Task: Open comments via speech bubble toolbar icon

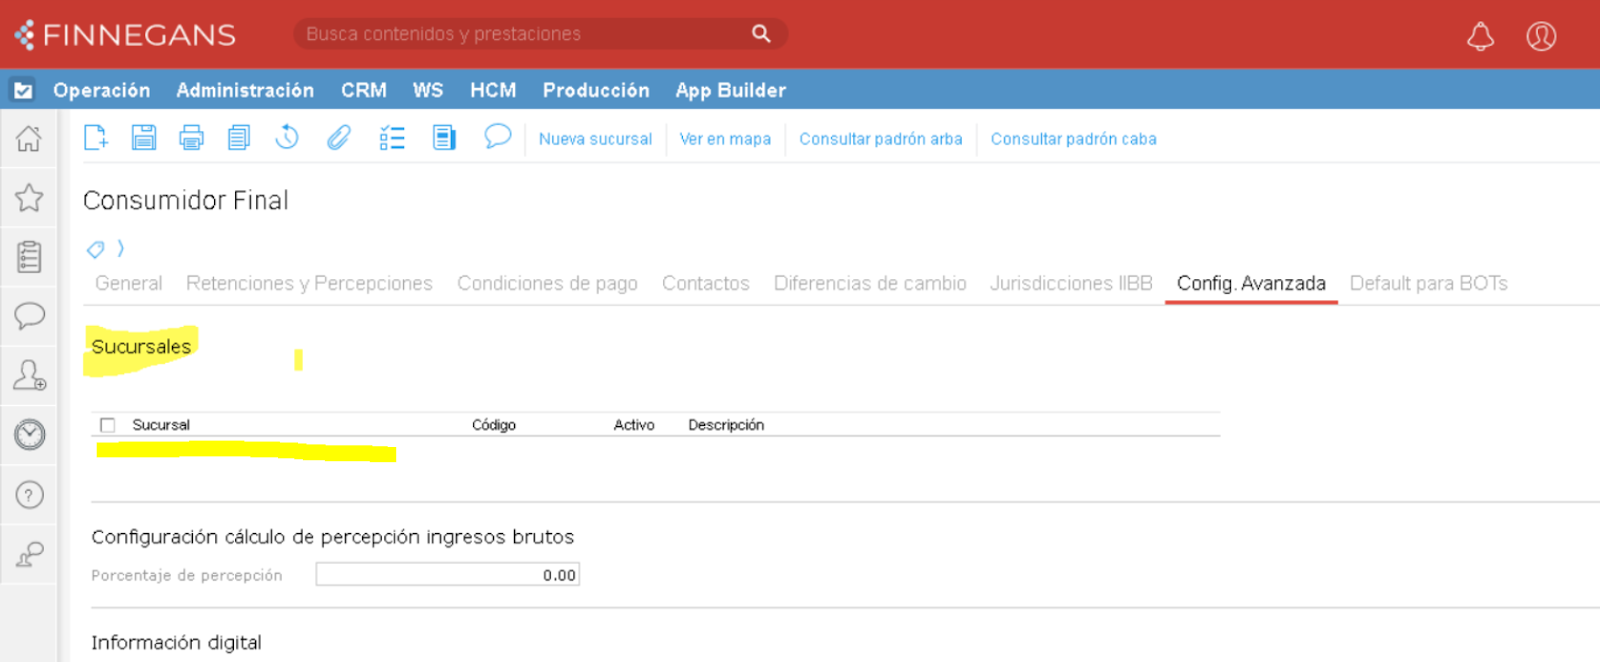Action: 497,136
